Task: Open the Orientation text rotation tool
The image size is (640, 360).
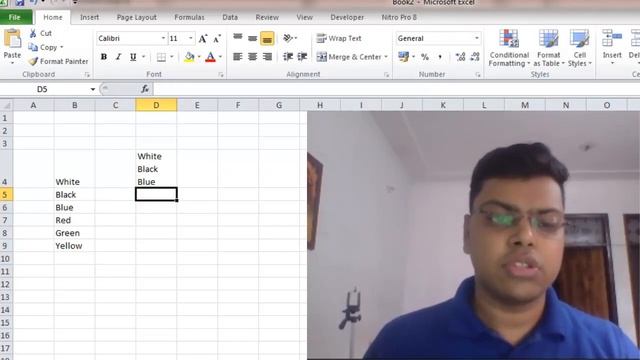Action: [x=289, y=38]
